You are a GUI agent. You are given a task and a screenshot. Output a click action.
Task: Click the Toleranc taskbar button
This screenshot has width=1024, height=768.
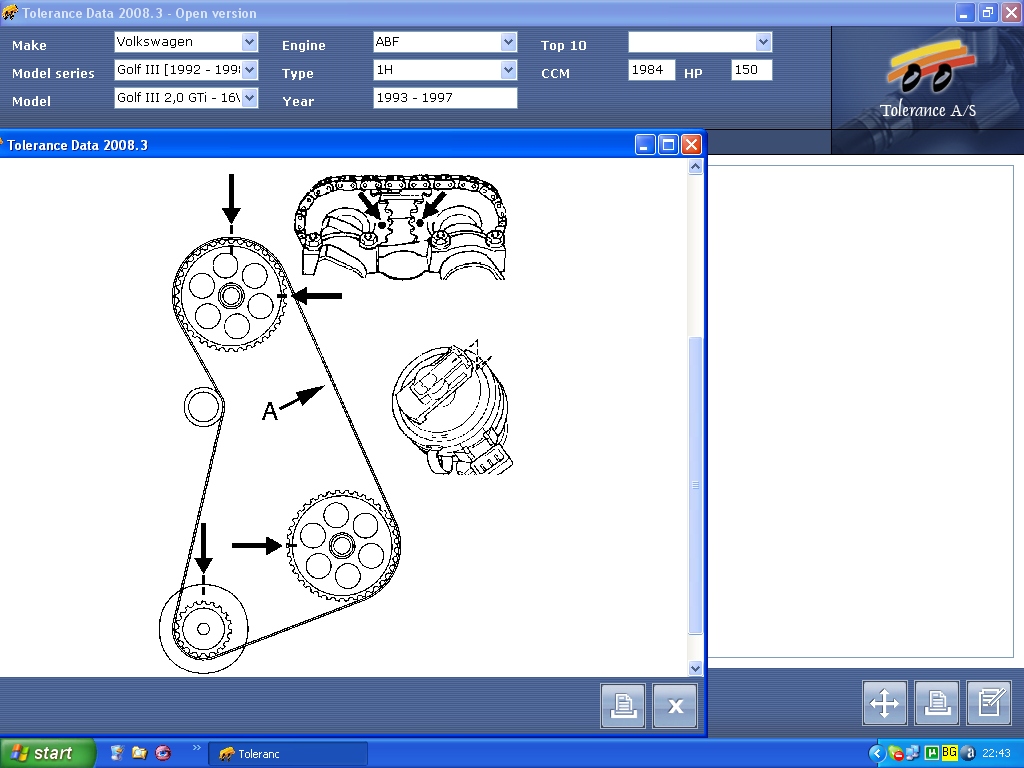point(288,754)
